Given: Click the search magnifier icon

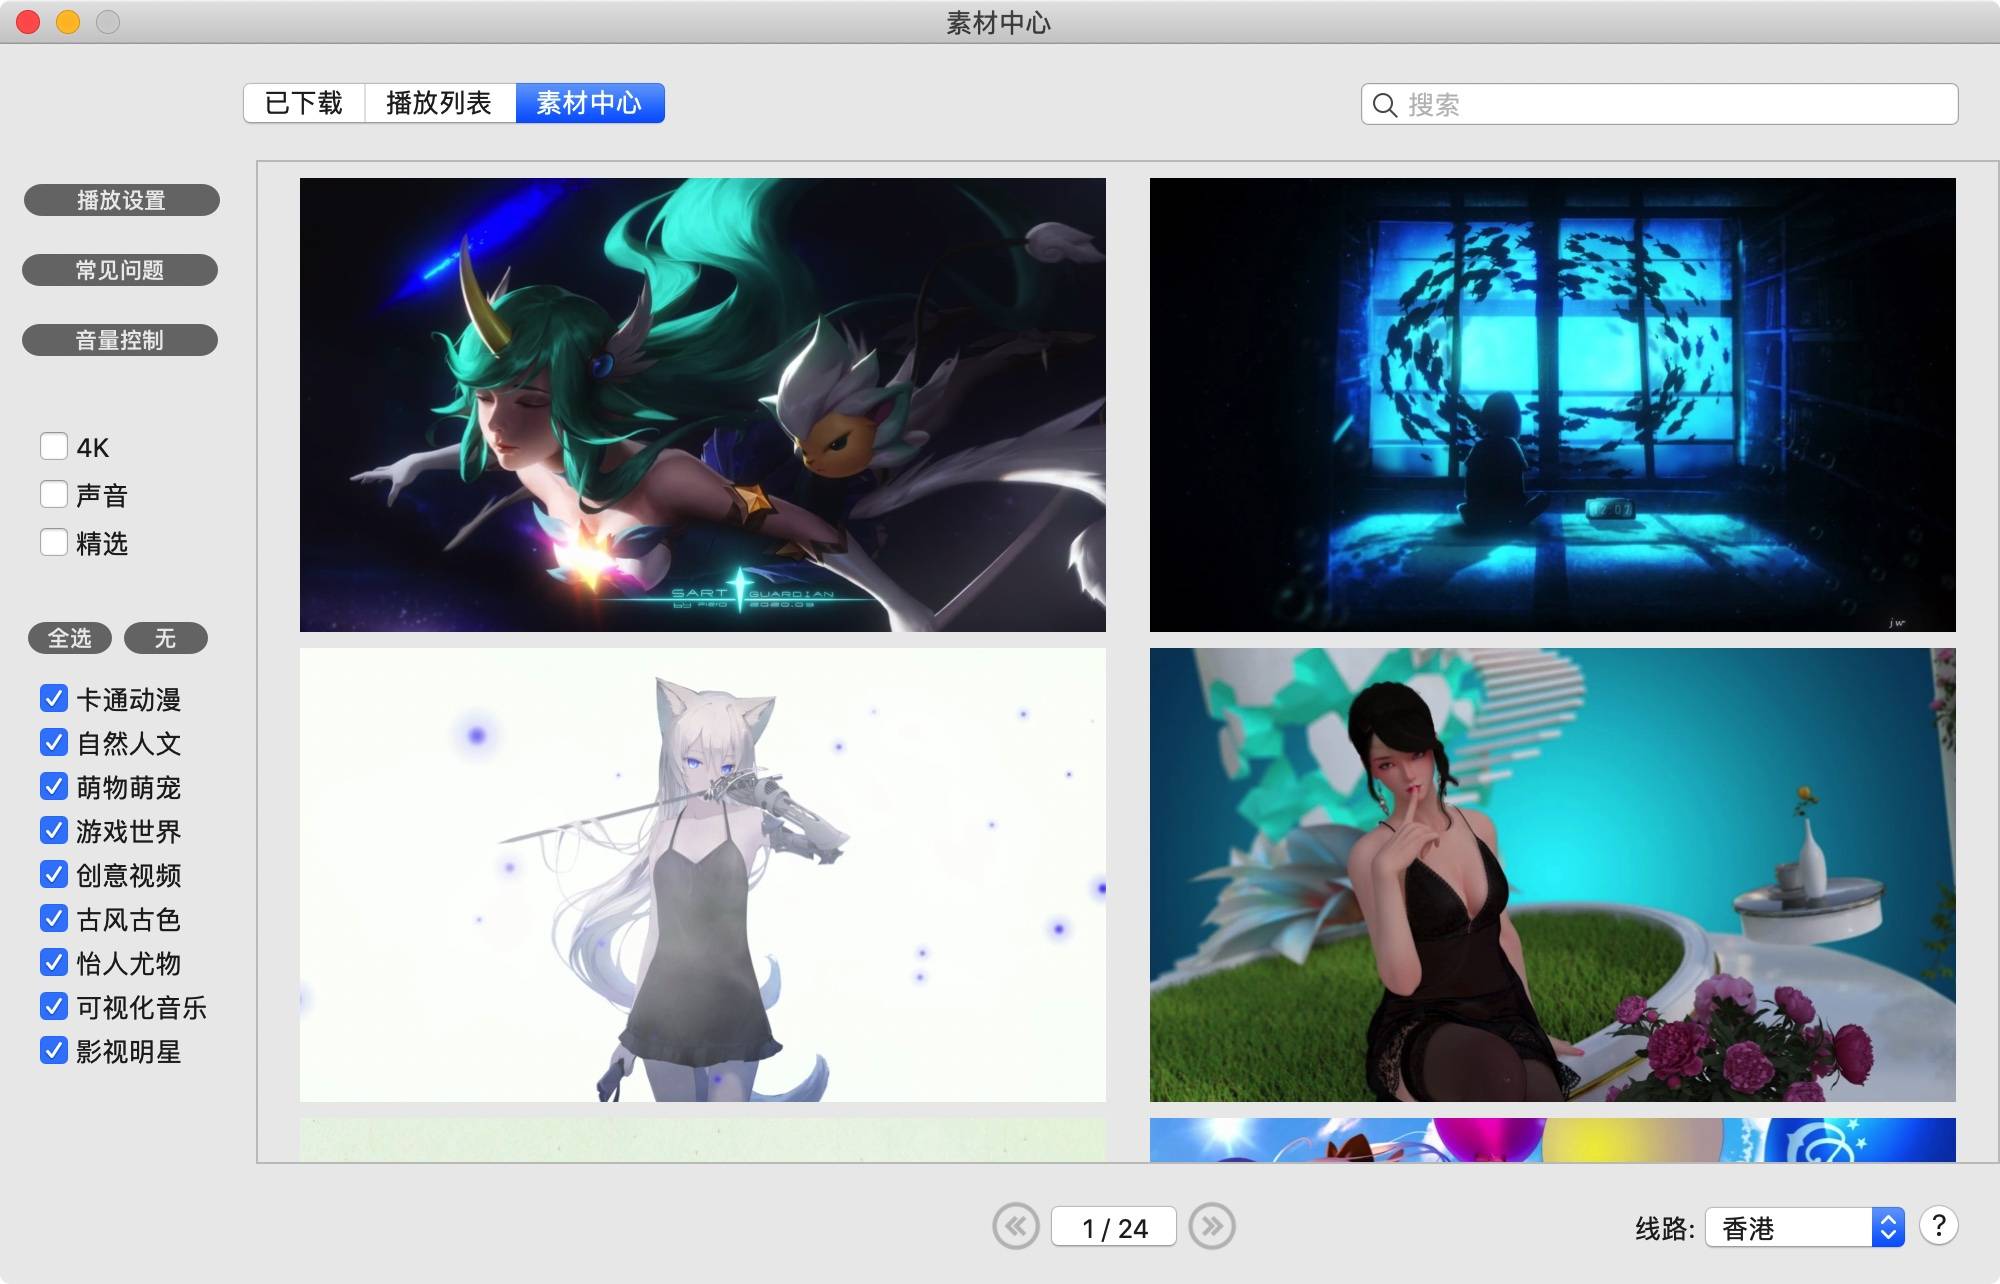Looking at the screenshot, I should tap(1384, 105).
